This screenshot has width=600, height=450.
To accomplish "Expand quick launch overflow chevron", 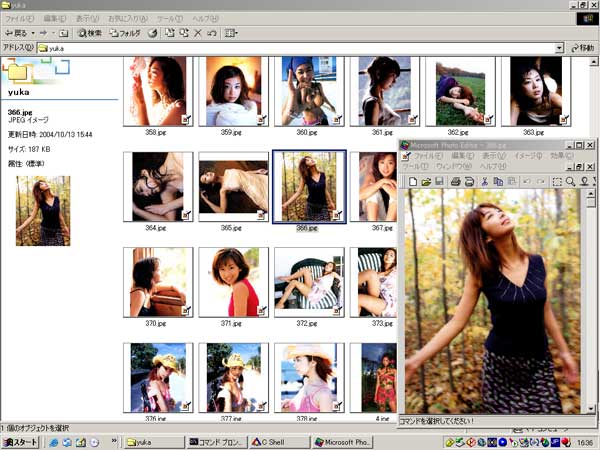I will pyautogui.click(x=114, y=441).
